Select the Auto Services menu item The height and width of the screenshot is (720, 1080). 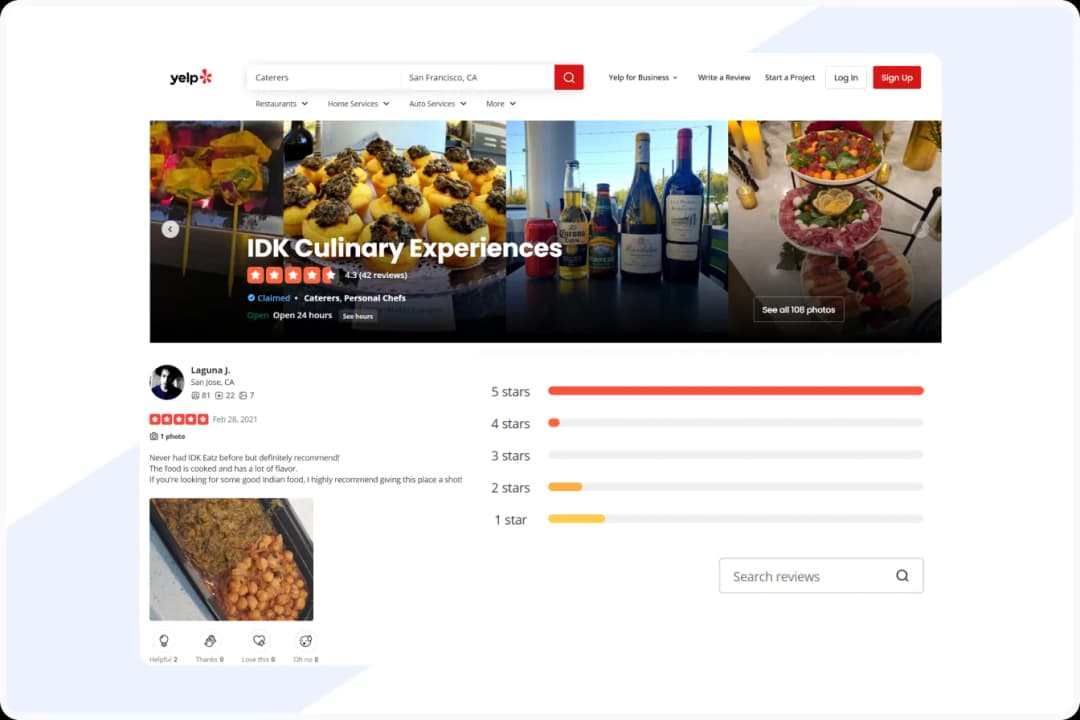(x=437, y=103)
